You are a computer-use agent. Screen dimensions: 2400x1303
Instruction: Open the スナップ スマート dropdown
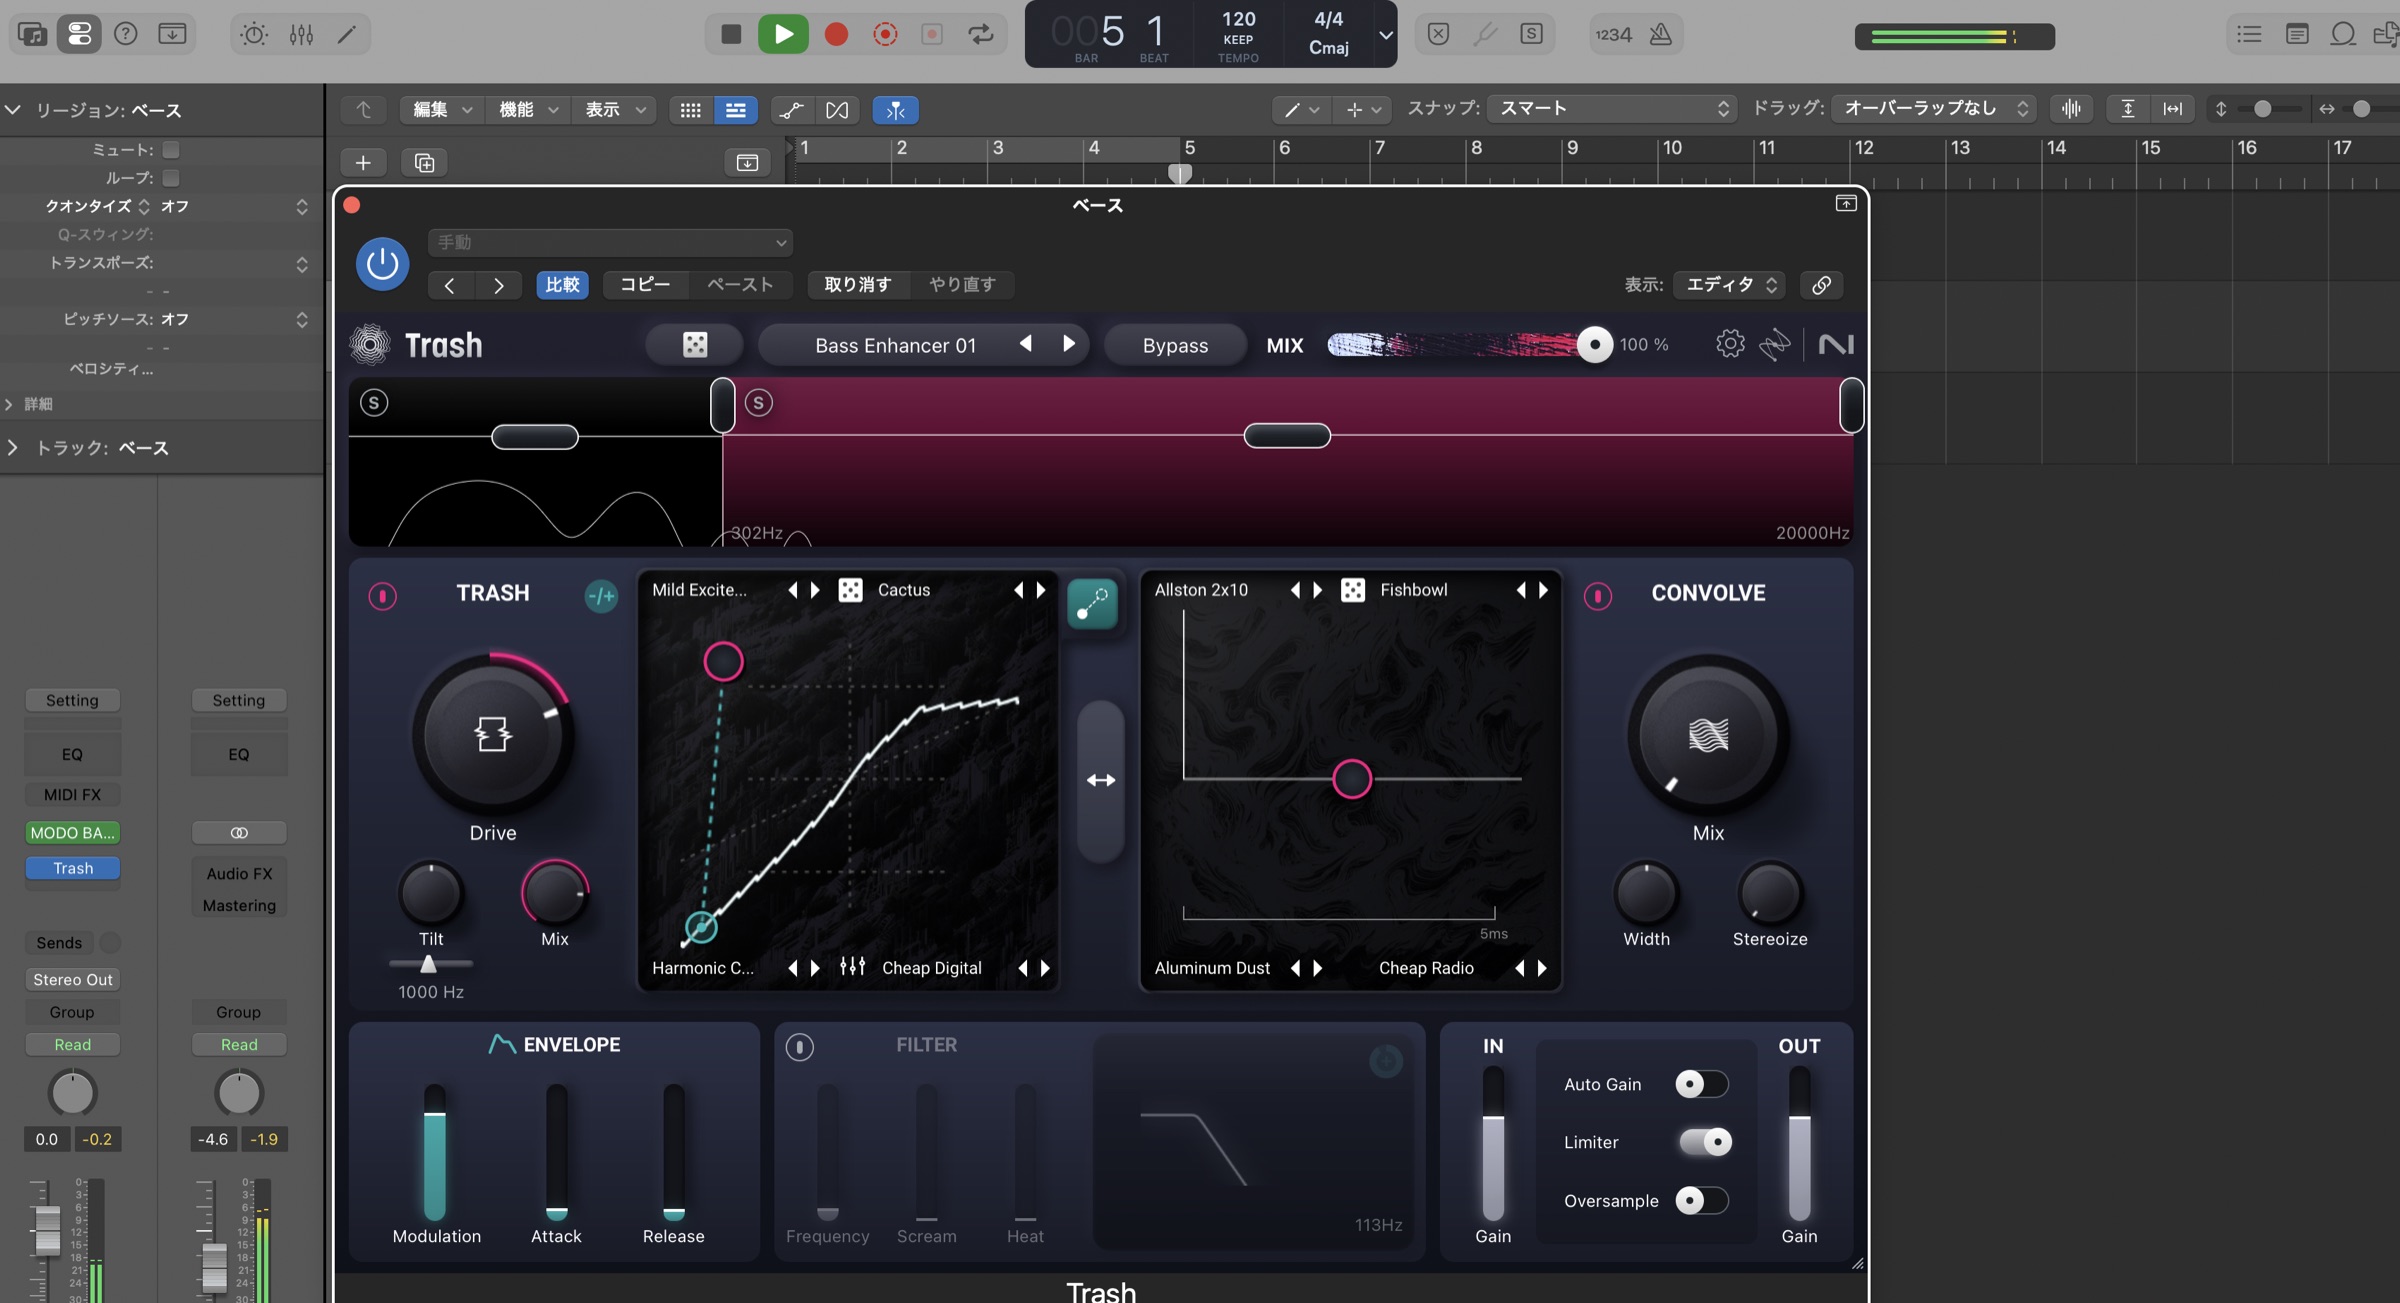1611,109
